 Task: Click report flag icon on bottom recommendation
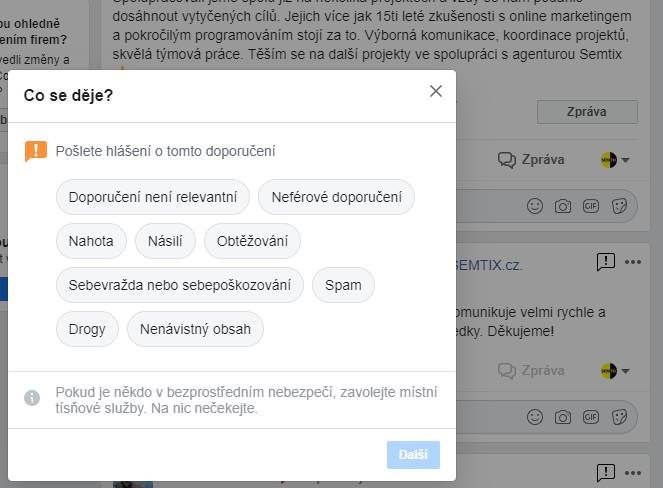tap(605, 473)
